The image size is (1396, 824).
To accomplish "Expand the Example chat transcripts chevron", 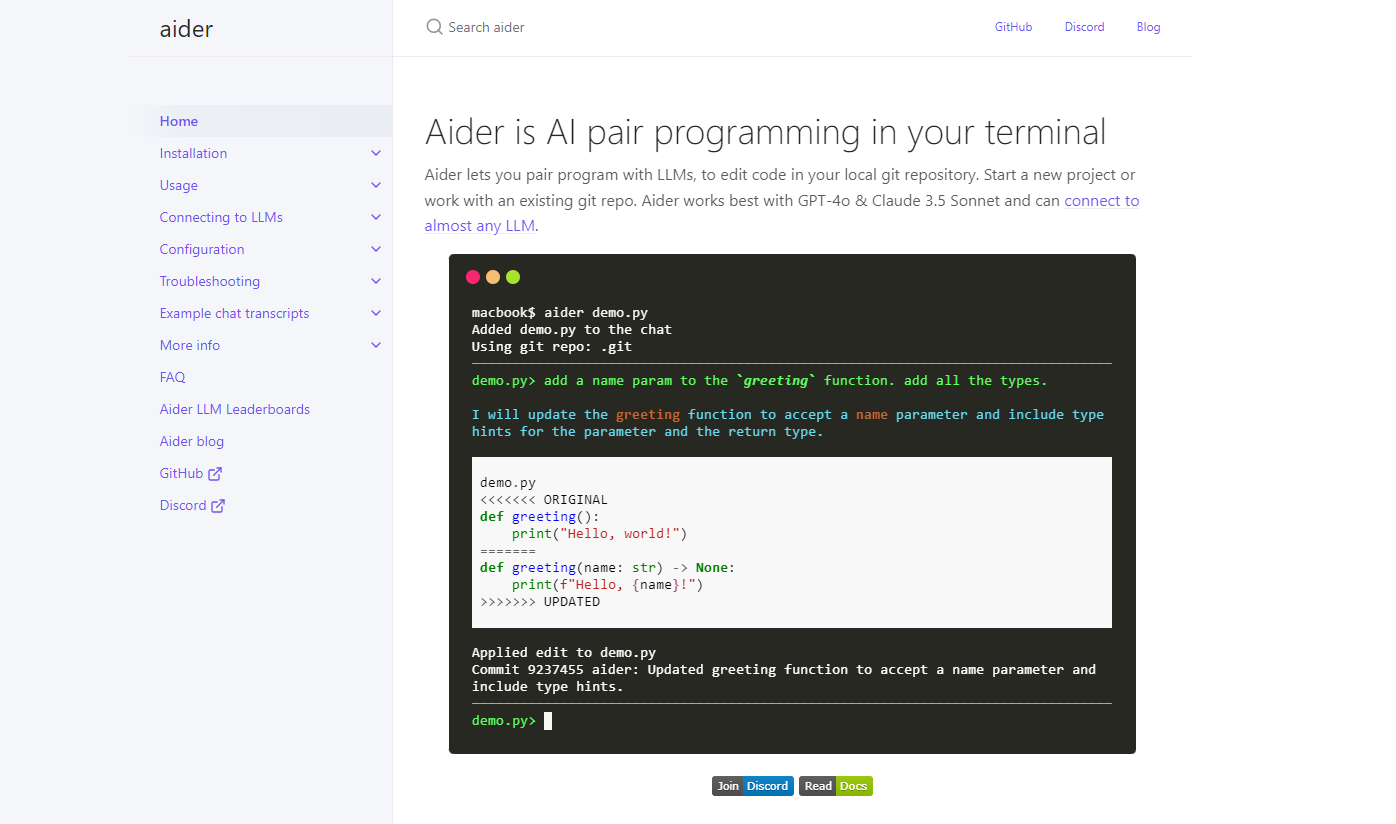I will tap(376, 313).
